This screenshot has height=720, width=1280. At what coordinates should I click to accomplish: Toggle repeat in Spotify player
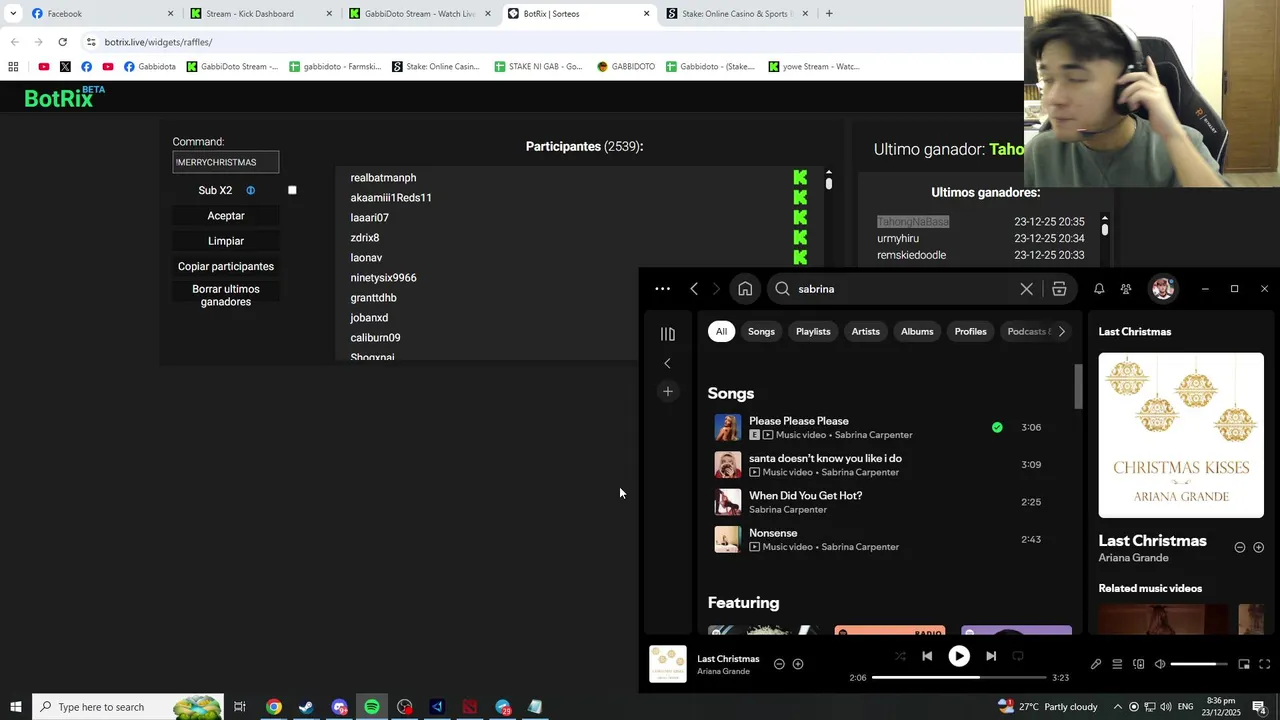point(1018,656)
